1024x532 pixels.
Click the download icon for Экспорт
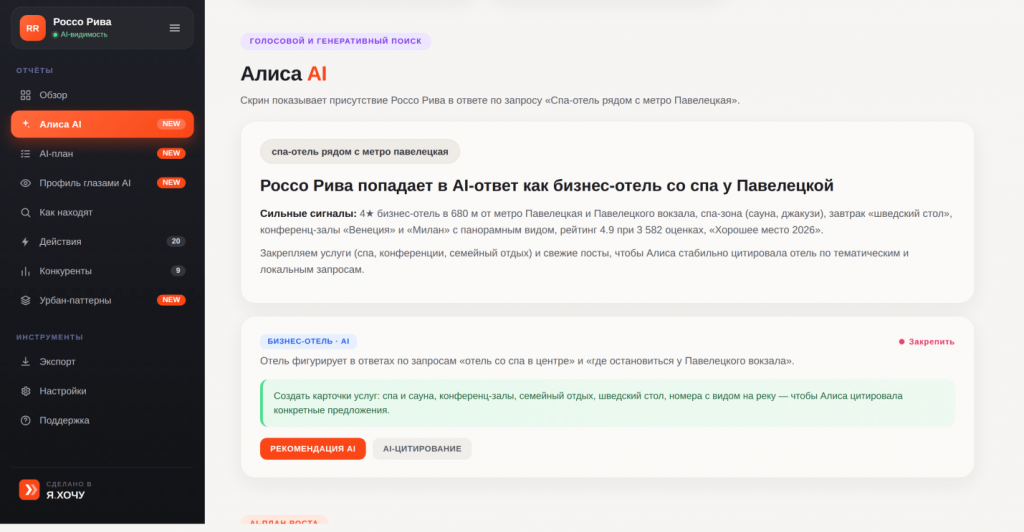point(25,362)
